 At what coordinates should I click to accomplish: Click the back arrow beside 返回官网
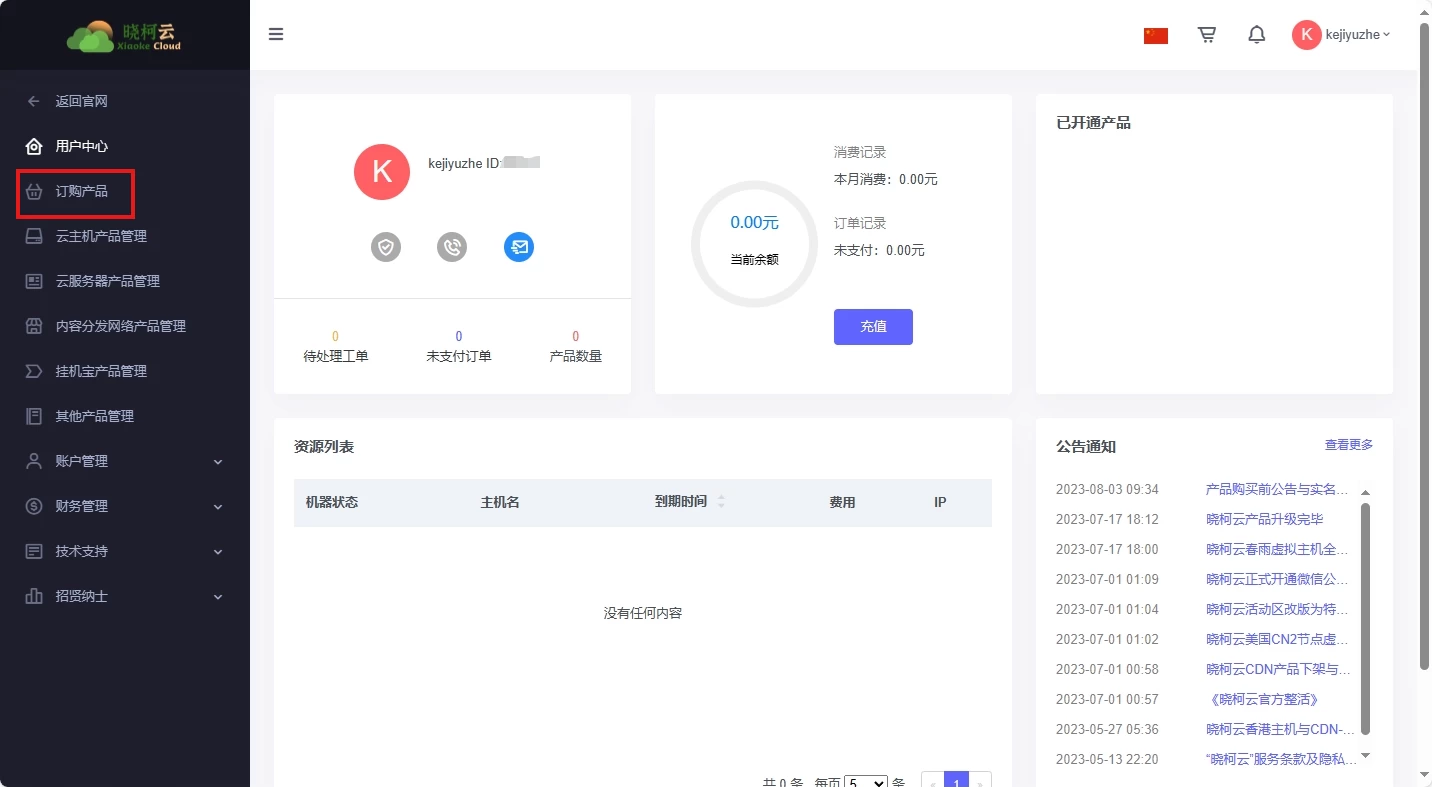tap(34, 101)
